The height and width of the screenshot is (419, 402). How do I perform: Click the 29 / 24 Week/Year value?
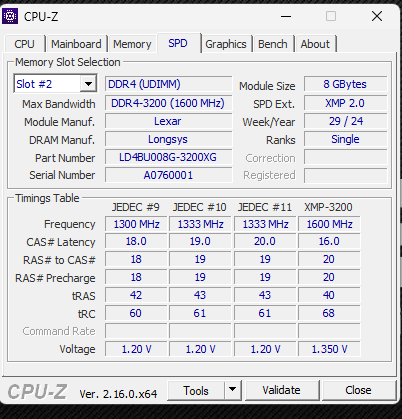[x=345, y=121]
